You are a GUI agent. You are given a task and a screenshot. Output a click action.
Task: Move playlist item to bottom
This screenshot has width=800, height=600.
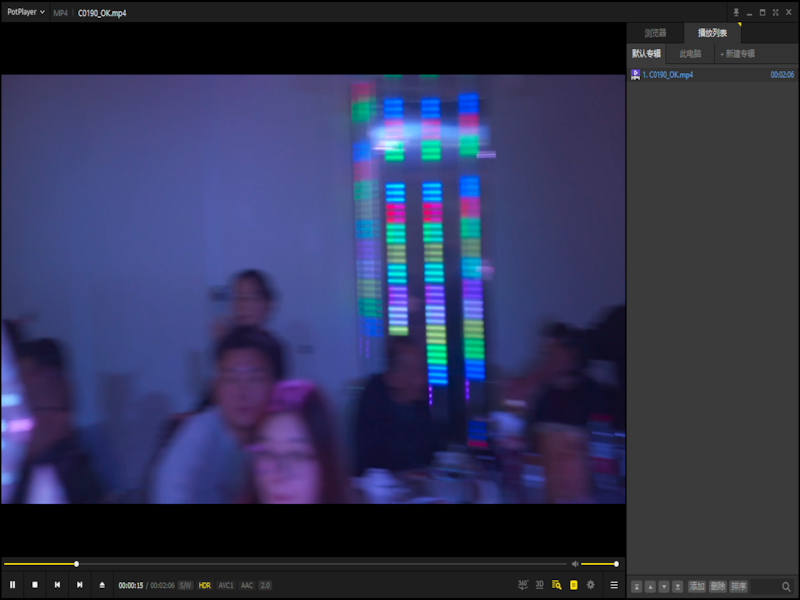click(x=678, y=587)
